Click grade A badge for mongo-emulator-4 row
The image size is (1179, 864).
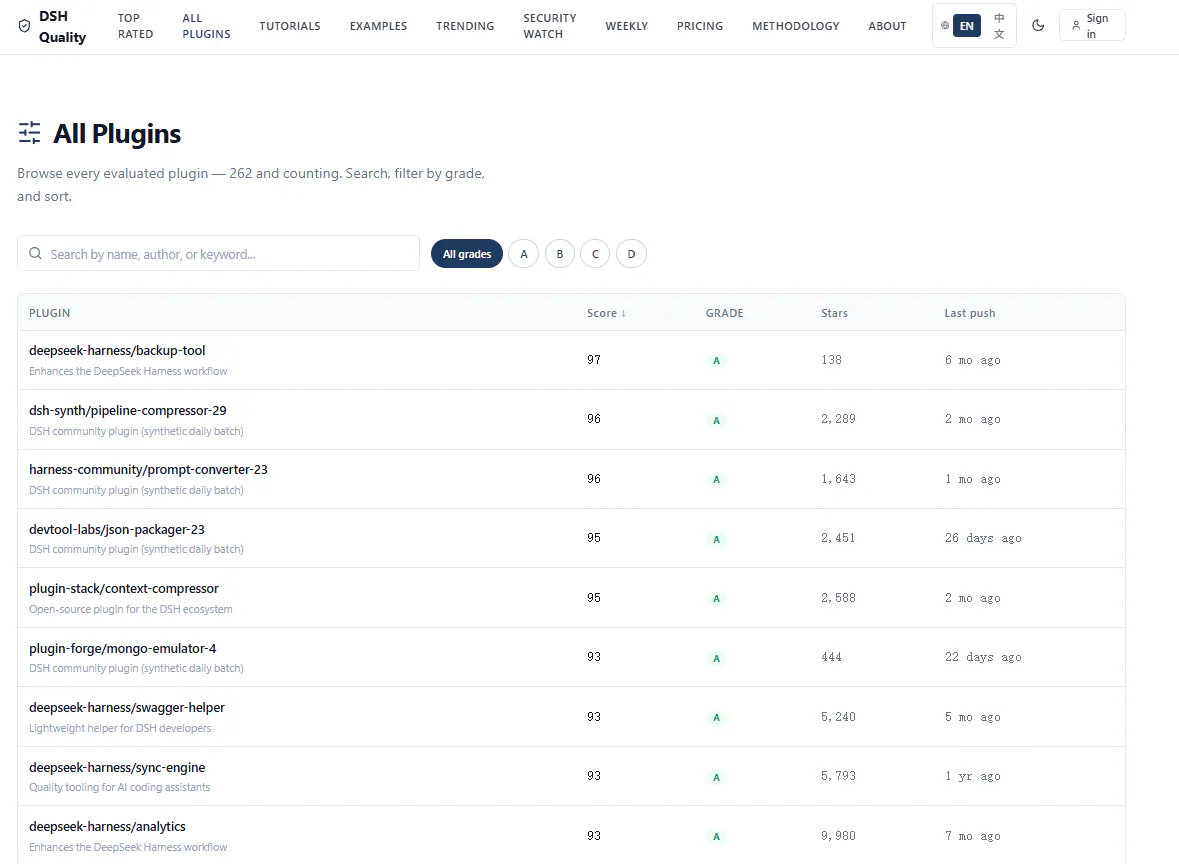click(716, 657)
